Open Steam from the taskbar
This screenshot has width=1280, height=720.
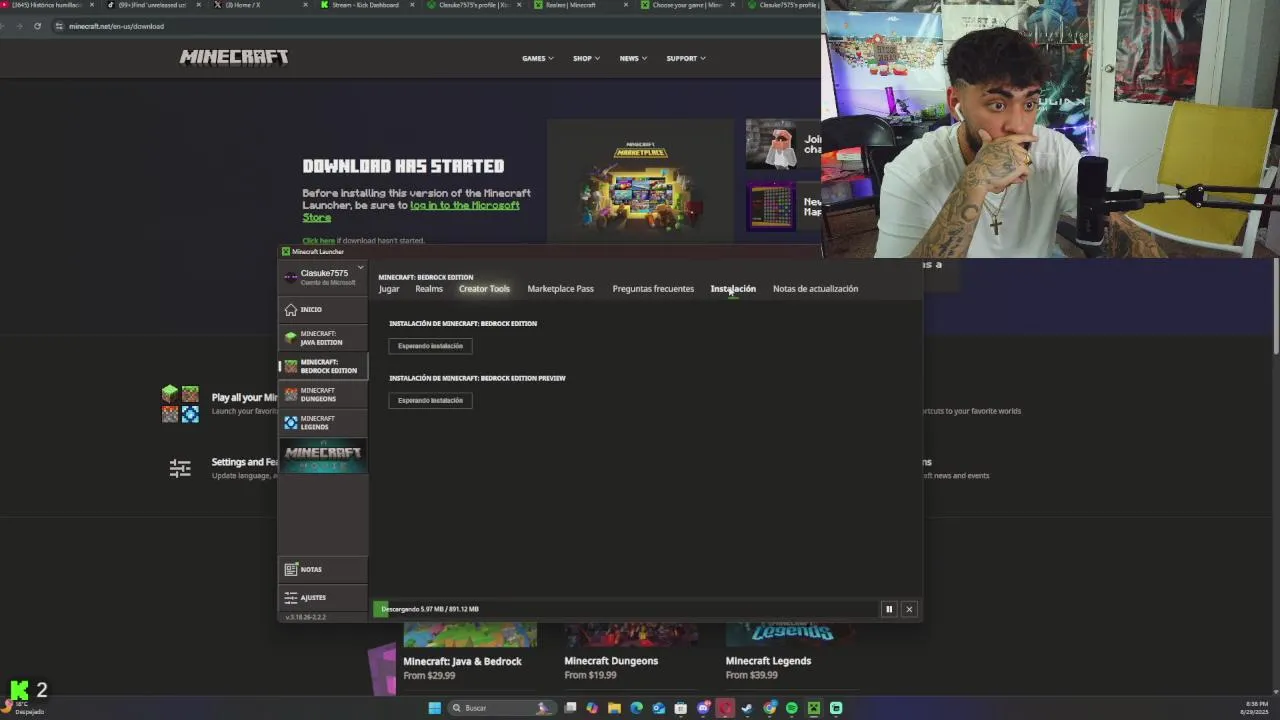747,708
